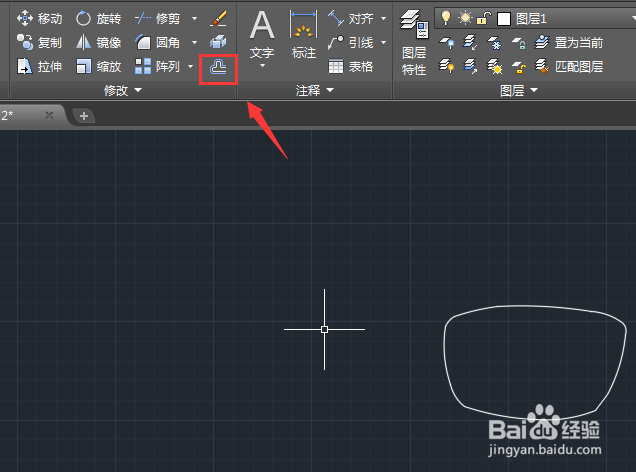Open Layer Properties (图层特性)
This screenshot has width=636, height=472.
[x=414, y=43]
